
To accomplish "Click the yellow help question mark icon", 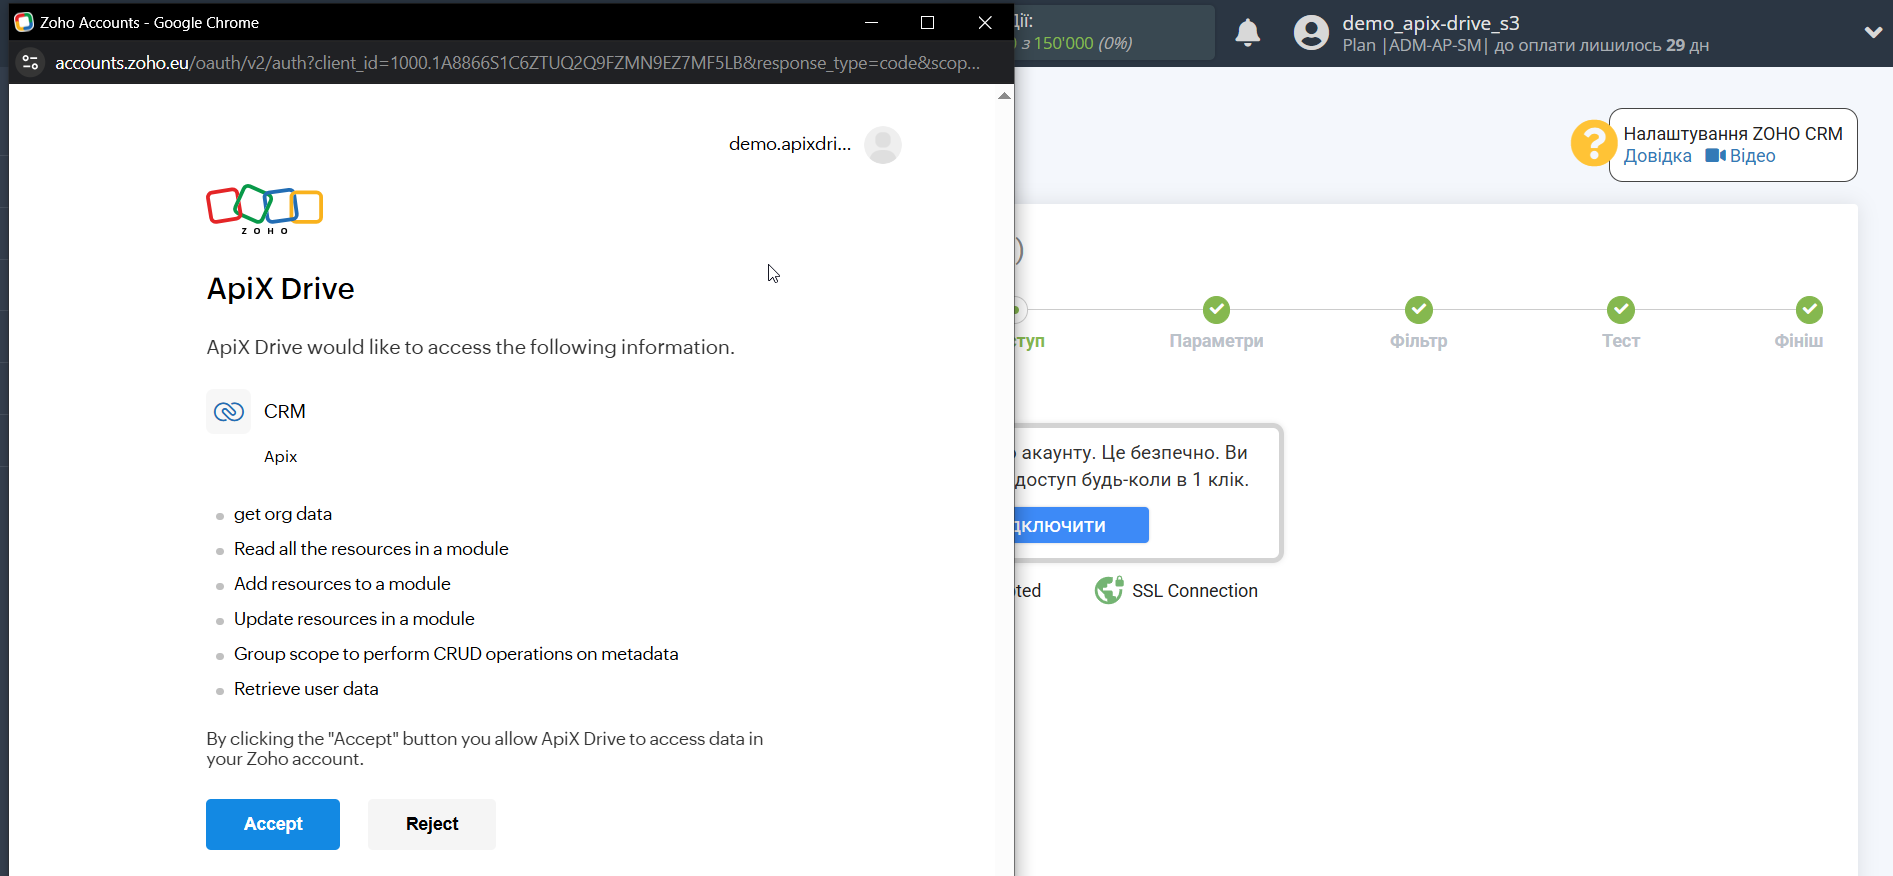I will click(x=1592, y=143).
